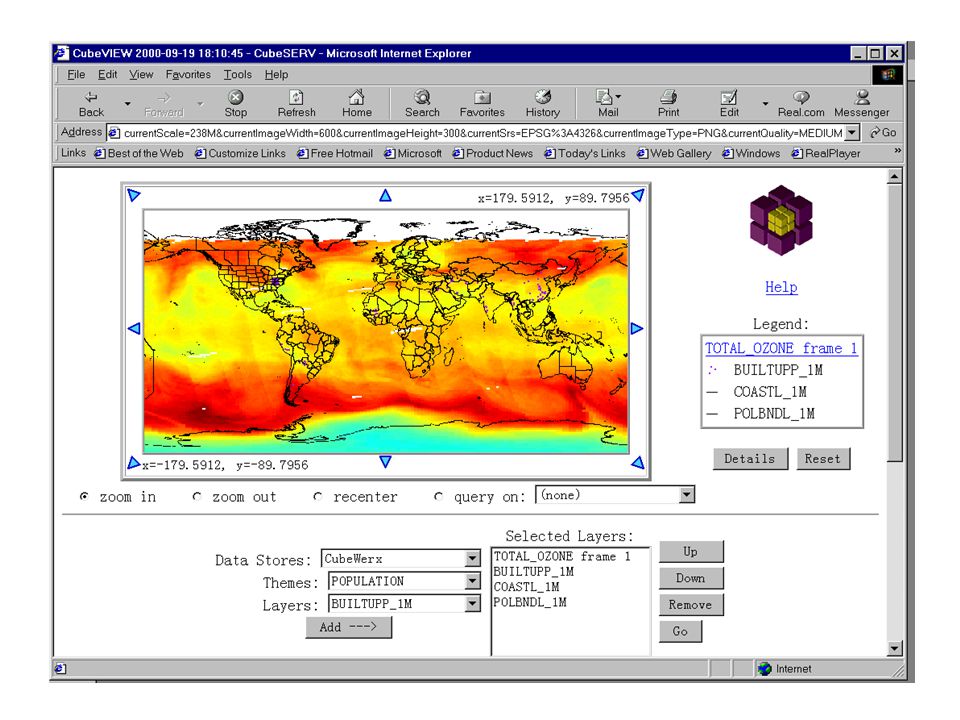This screenshot has height=720, width=960.
Task: Move layer with the Down button
Action: coord(691,578)
